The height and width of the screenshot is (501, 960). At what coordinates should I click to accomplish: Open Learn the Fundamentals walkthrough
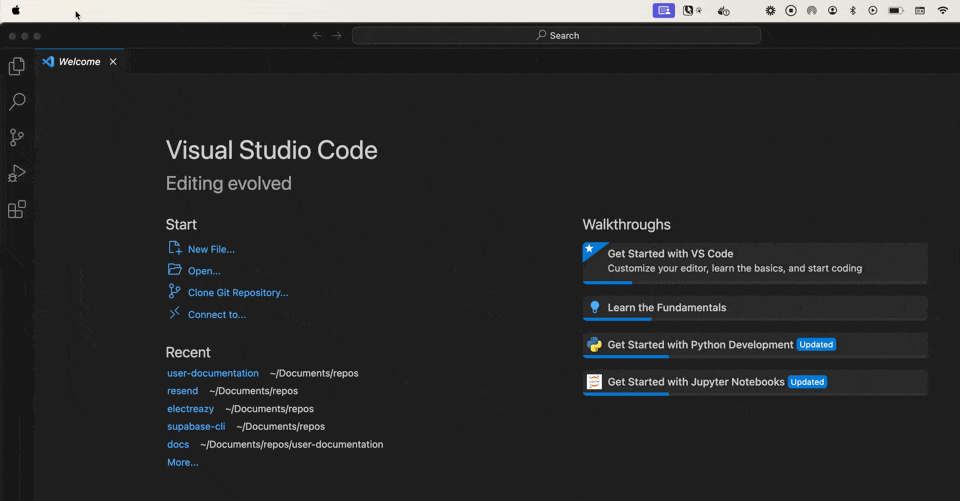pos(755,308)
